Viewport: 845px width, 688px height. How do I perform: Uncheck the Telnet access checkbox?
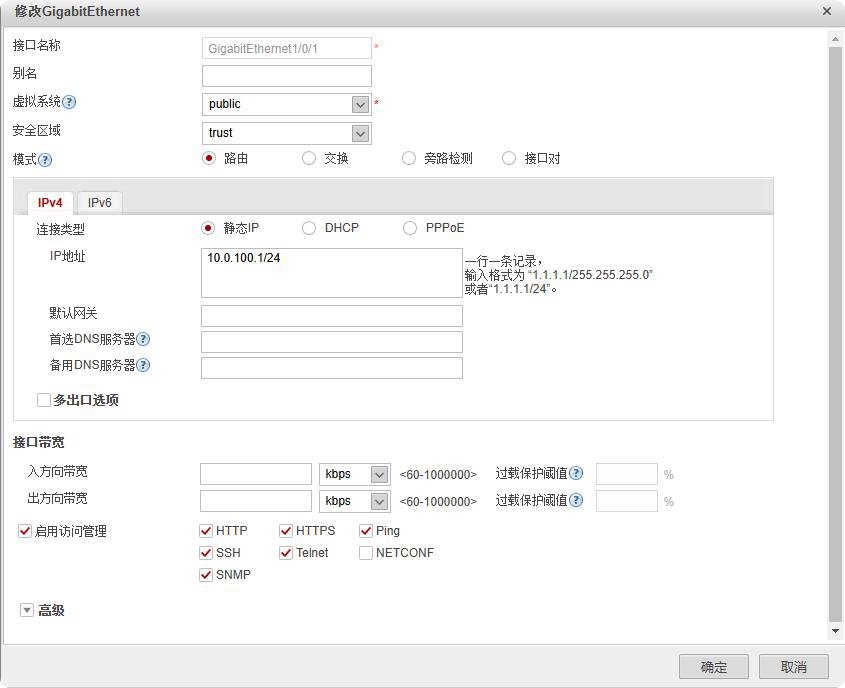point(286,553)
